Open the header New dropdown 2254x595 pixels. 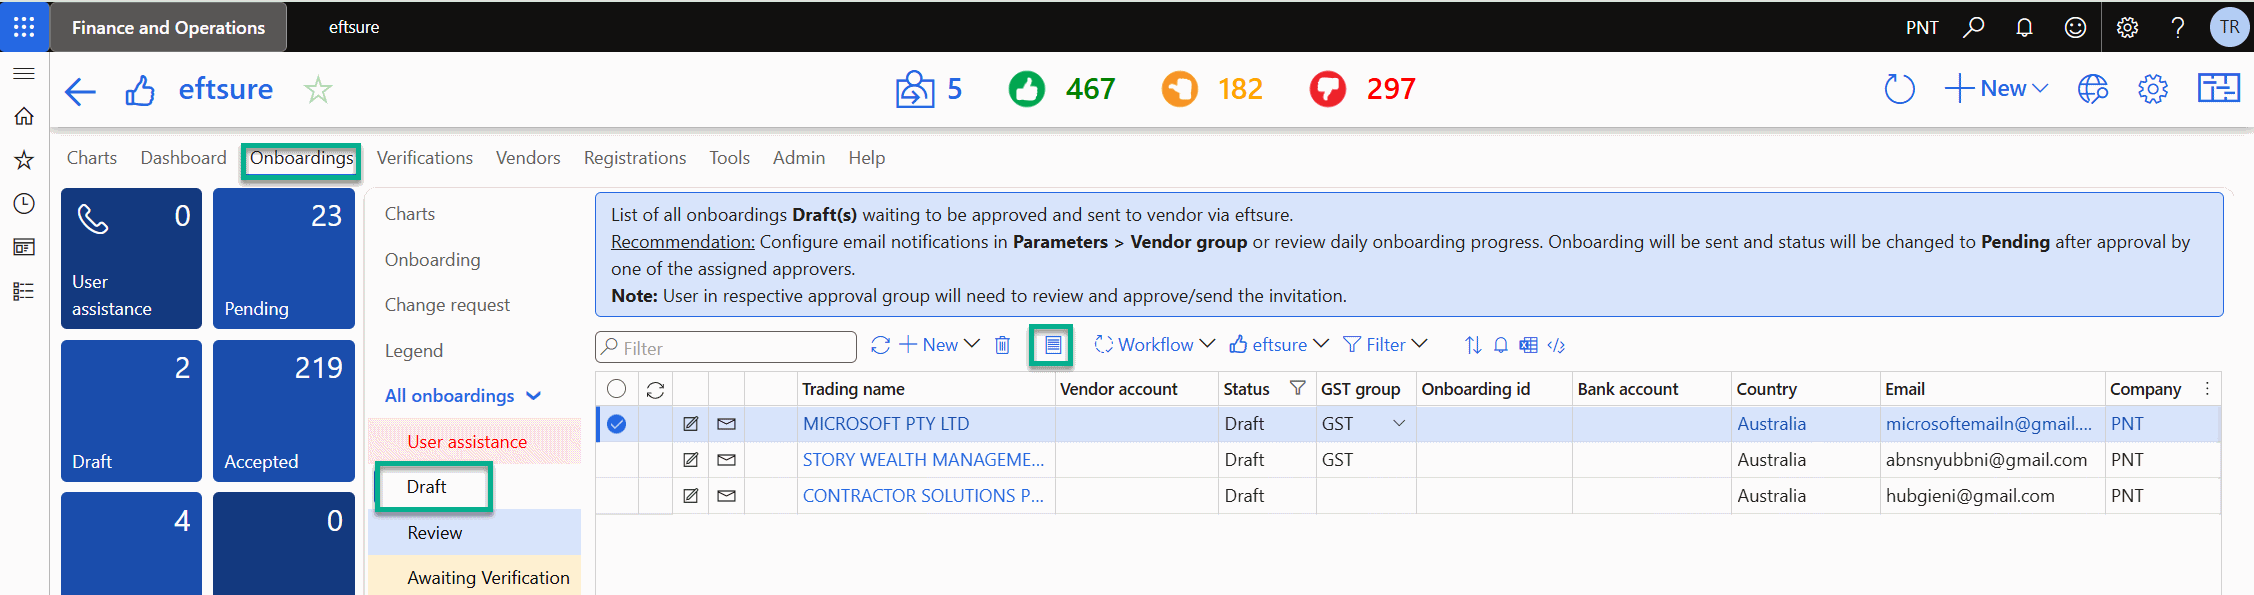1997,88
